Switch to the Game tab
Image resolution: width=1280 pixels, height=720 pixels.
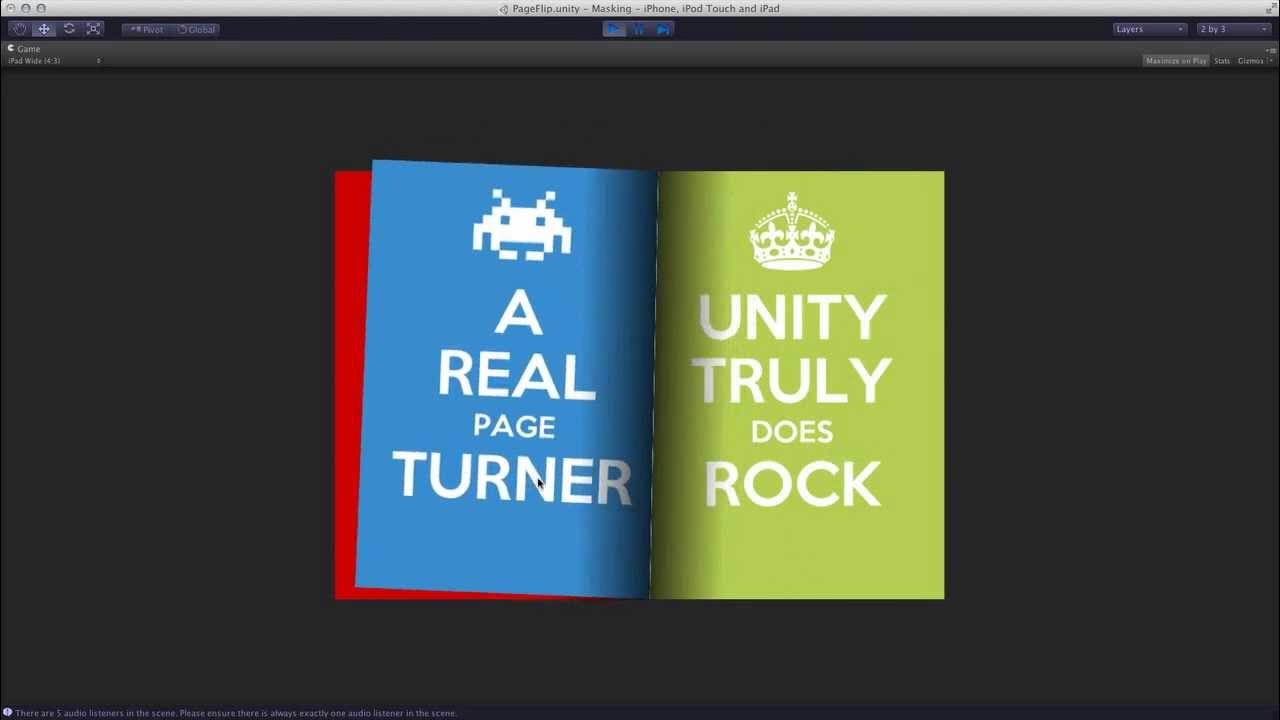[24, 48]
